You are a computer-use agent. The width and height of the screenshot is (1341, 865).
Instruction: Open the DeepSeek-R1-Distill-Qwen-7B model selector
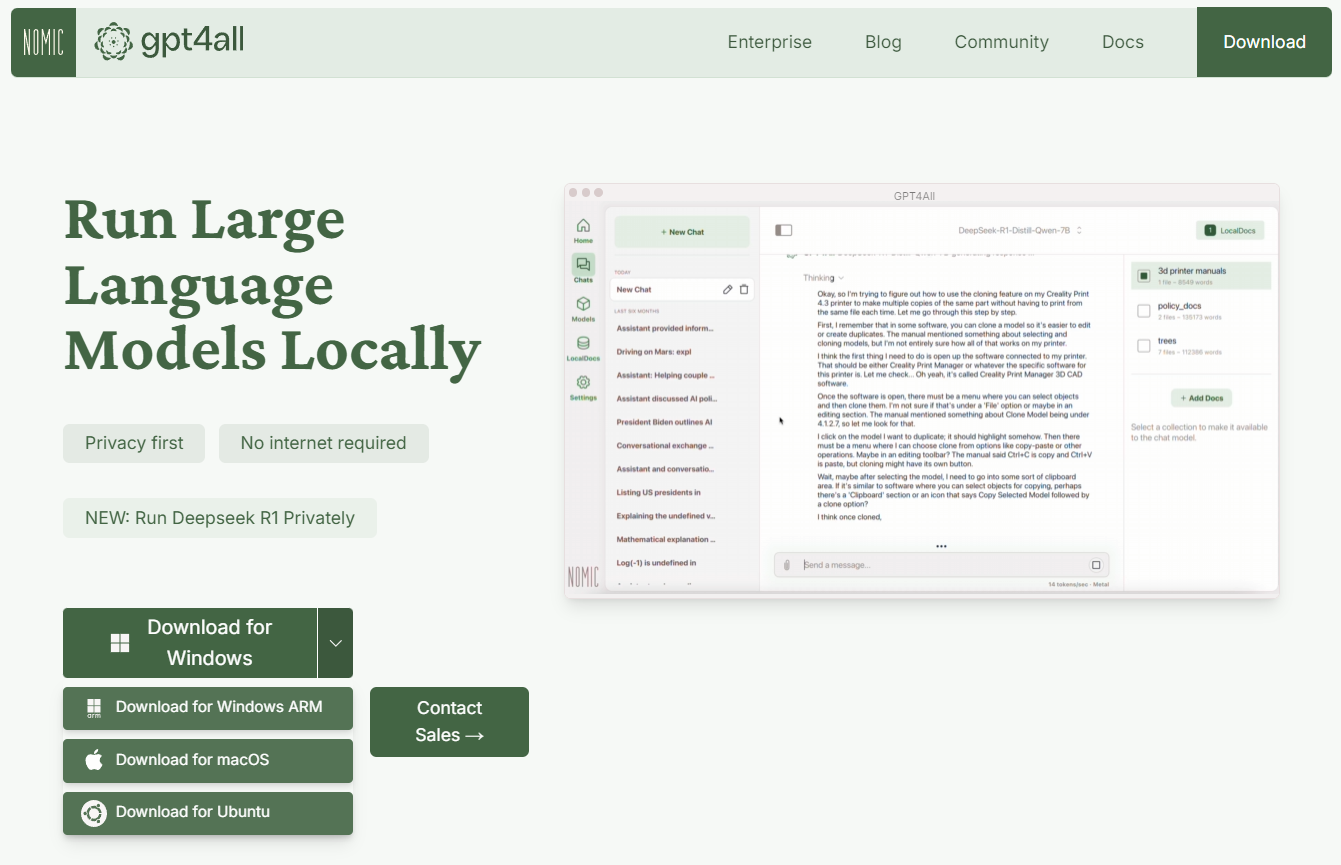tap(1020, 230)
